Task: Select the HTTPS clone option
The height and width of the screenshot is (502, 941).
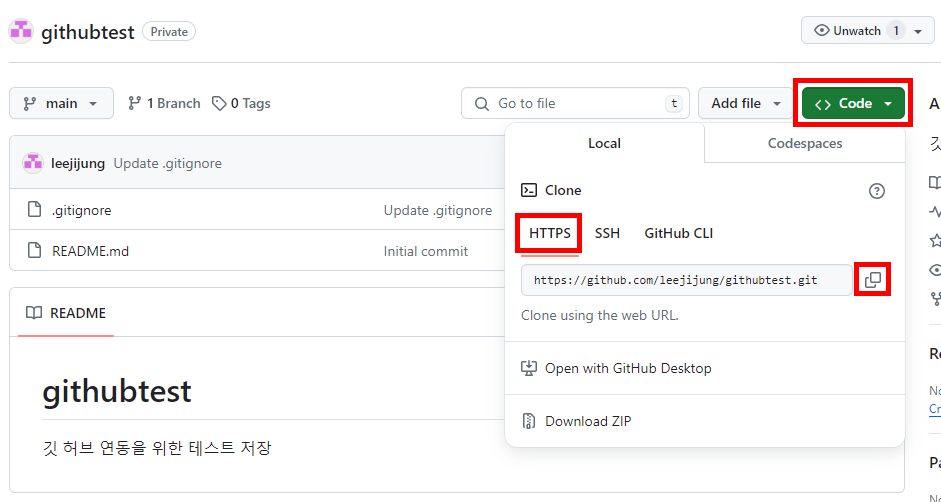Action: point(549,233)
